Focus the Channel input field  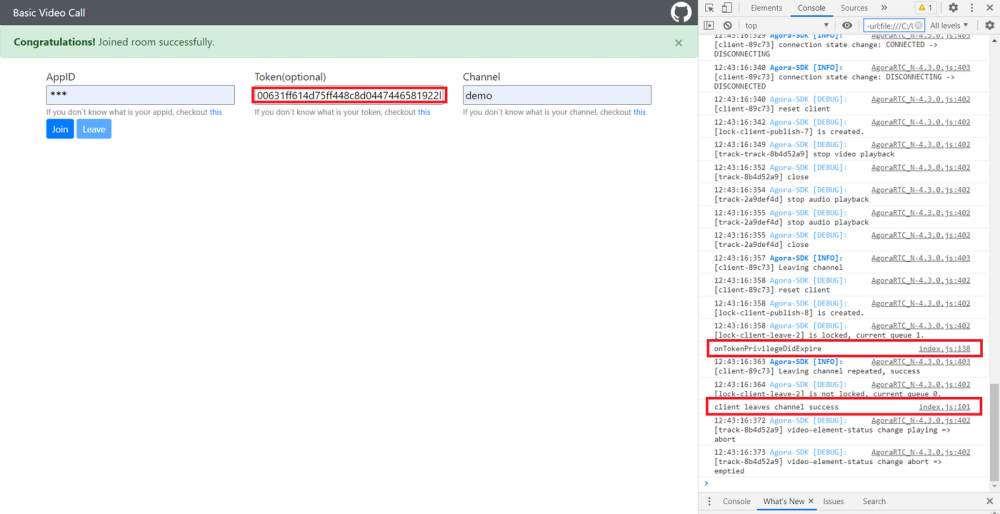pyautogui.click(x=557, y=95)
